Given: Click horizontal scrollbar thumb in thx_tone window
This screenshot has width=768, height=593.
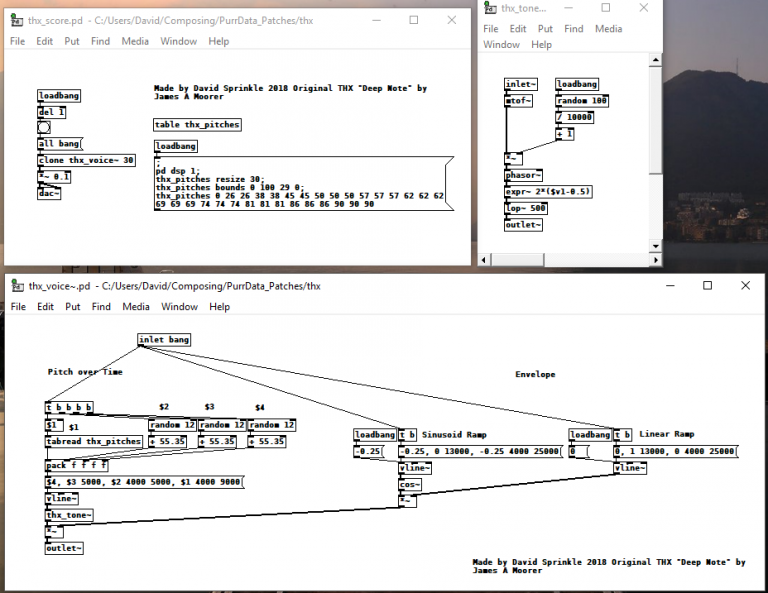Looking at the screenshot, I should [518, 260].
